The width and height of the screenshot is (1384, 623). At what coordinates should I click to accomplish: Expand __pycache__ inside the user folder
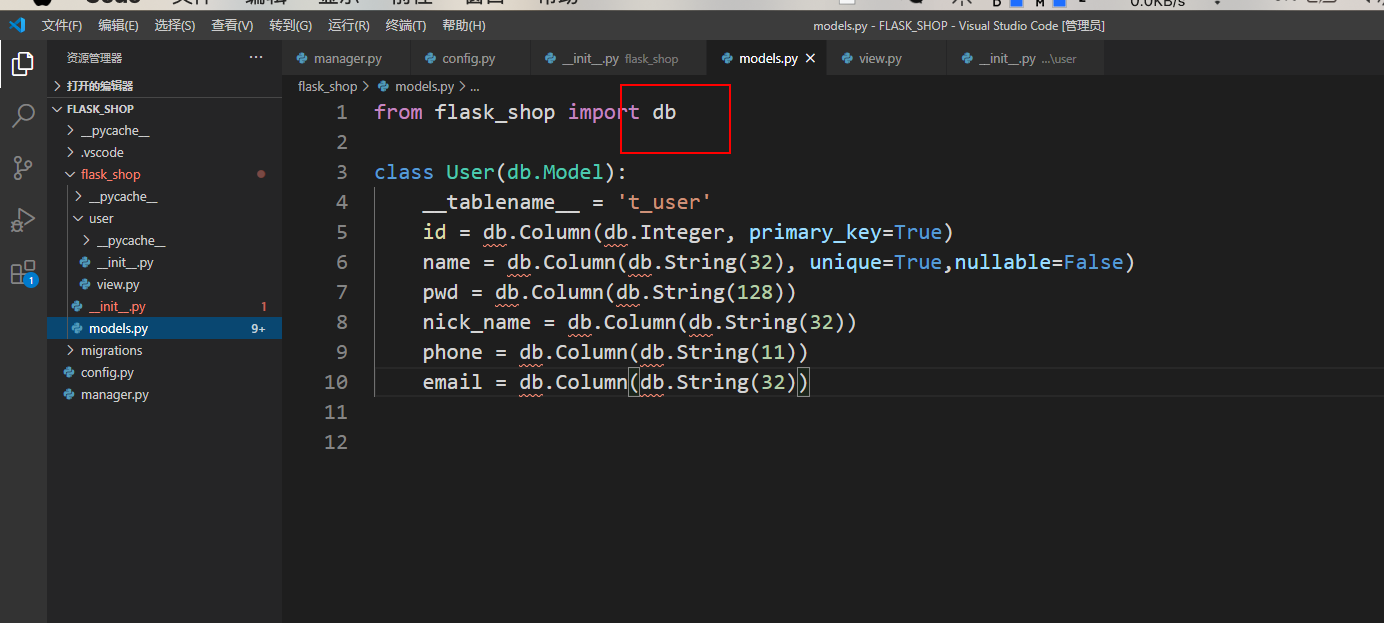(x=164, y=240)
